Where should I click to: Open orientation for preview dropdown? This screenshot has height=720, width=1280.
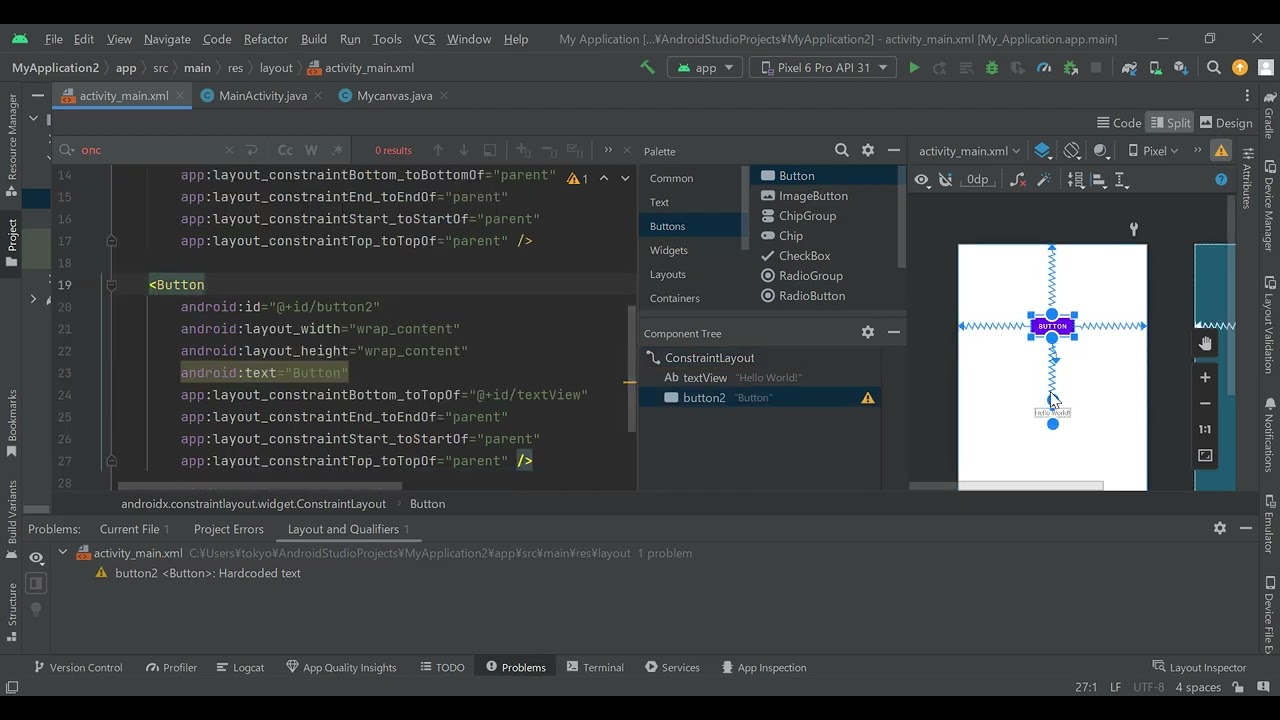pos(1072,151)
